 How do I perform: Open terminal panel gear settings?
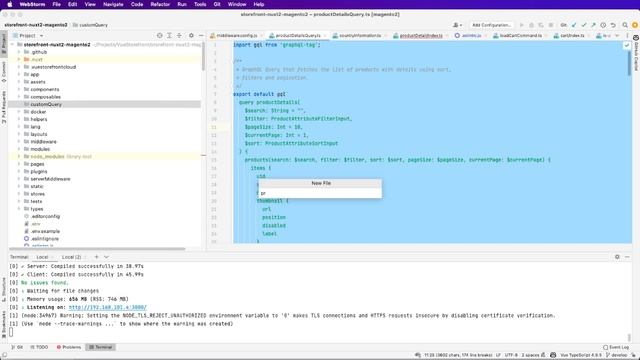617,257
